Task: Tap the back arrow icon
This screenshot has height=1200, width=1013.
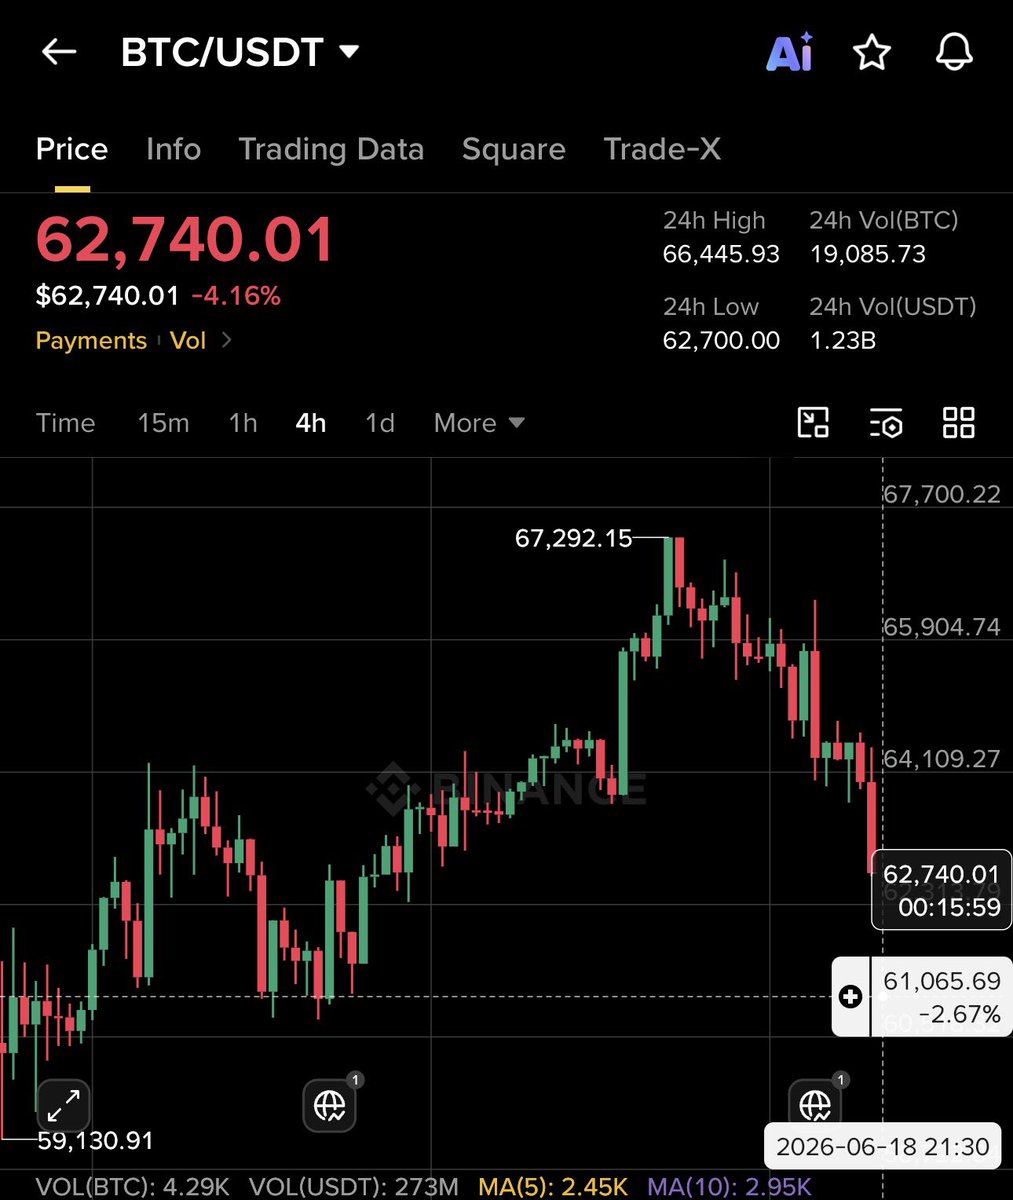Action: pos(59,52)
